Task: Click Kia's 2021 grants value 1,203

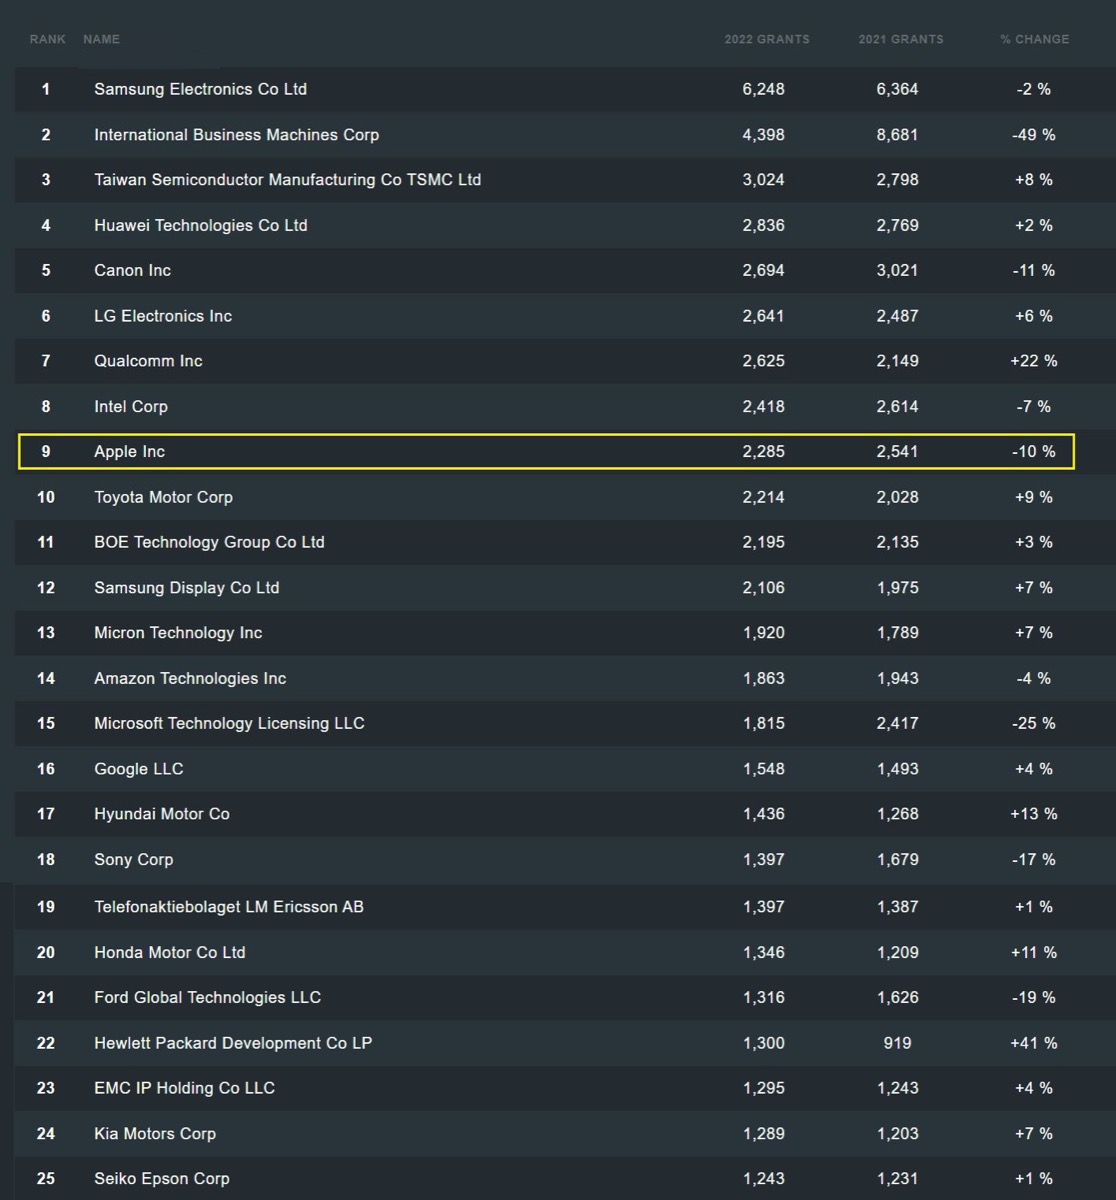Action: point(897,1133)
